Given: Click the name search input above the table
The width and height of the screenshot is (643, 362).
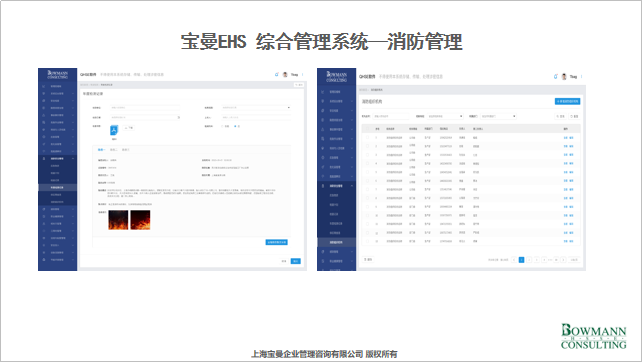Looking at the screenshot, I should (x=391, y=116).
